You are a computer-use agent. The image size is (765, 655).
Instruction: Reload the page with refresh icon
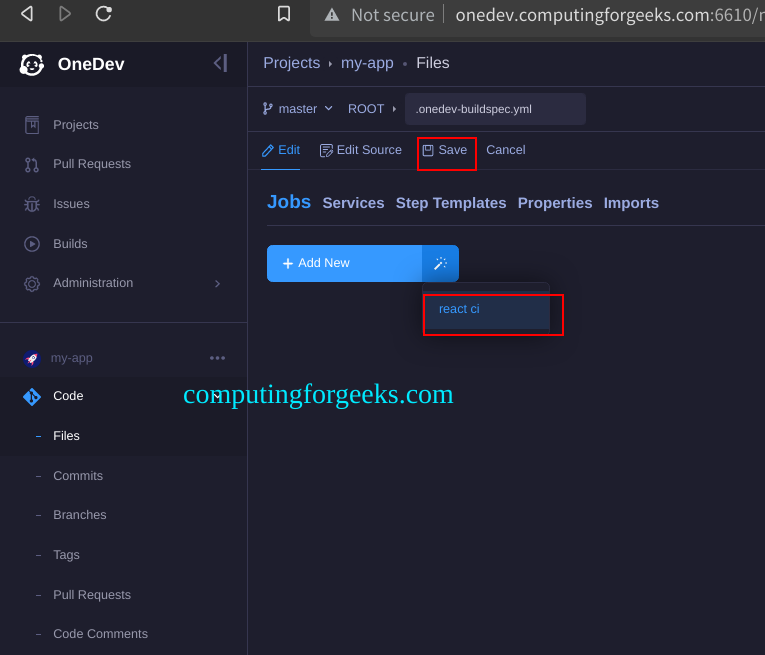coord(103,14)
